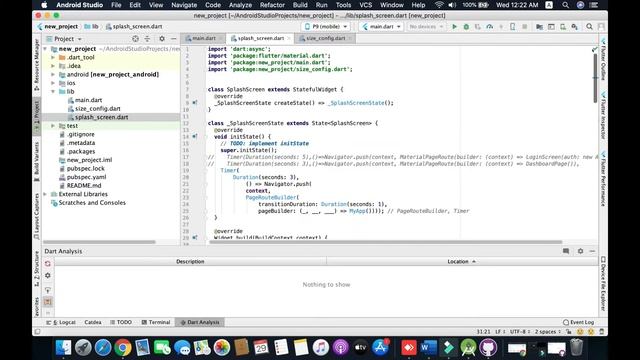Open Project Structure from the toolbar
This screenshot has width=640, height=360.
click(540, 27)
